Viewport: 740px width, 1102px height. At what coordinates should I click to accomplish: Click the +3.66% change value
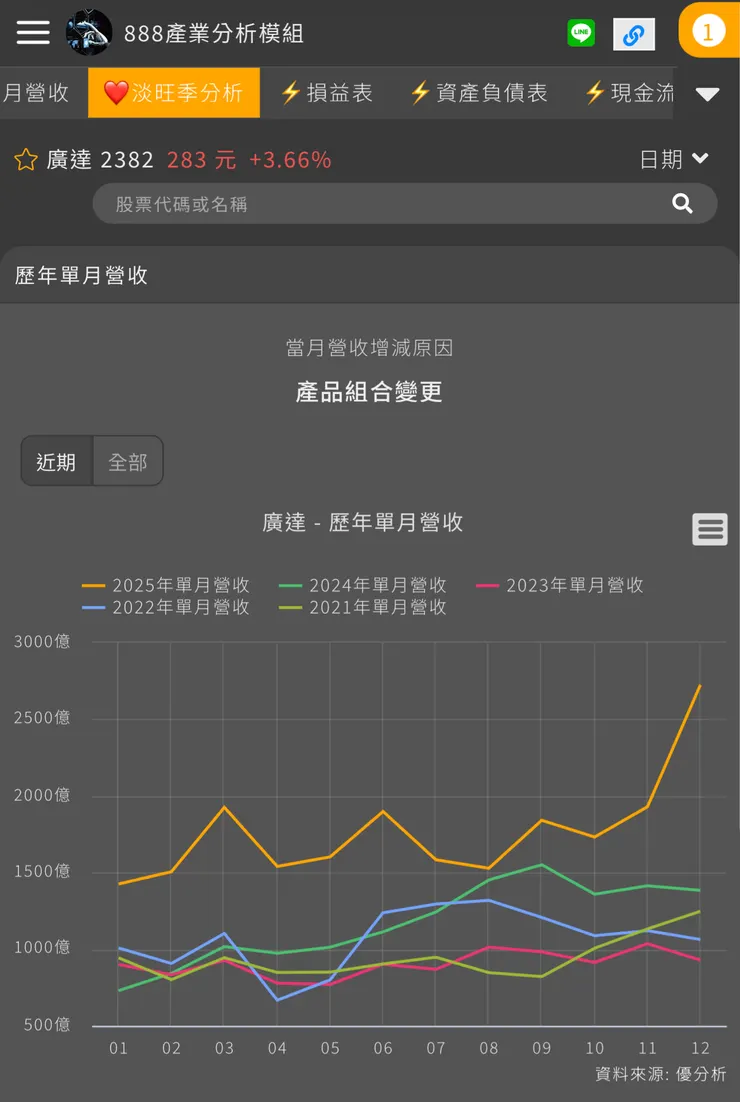coord(290,160)
